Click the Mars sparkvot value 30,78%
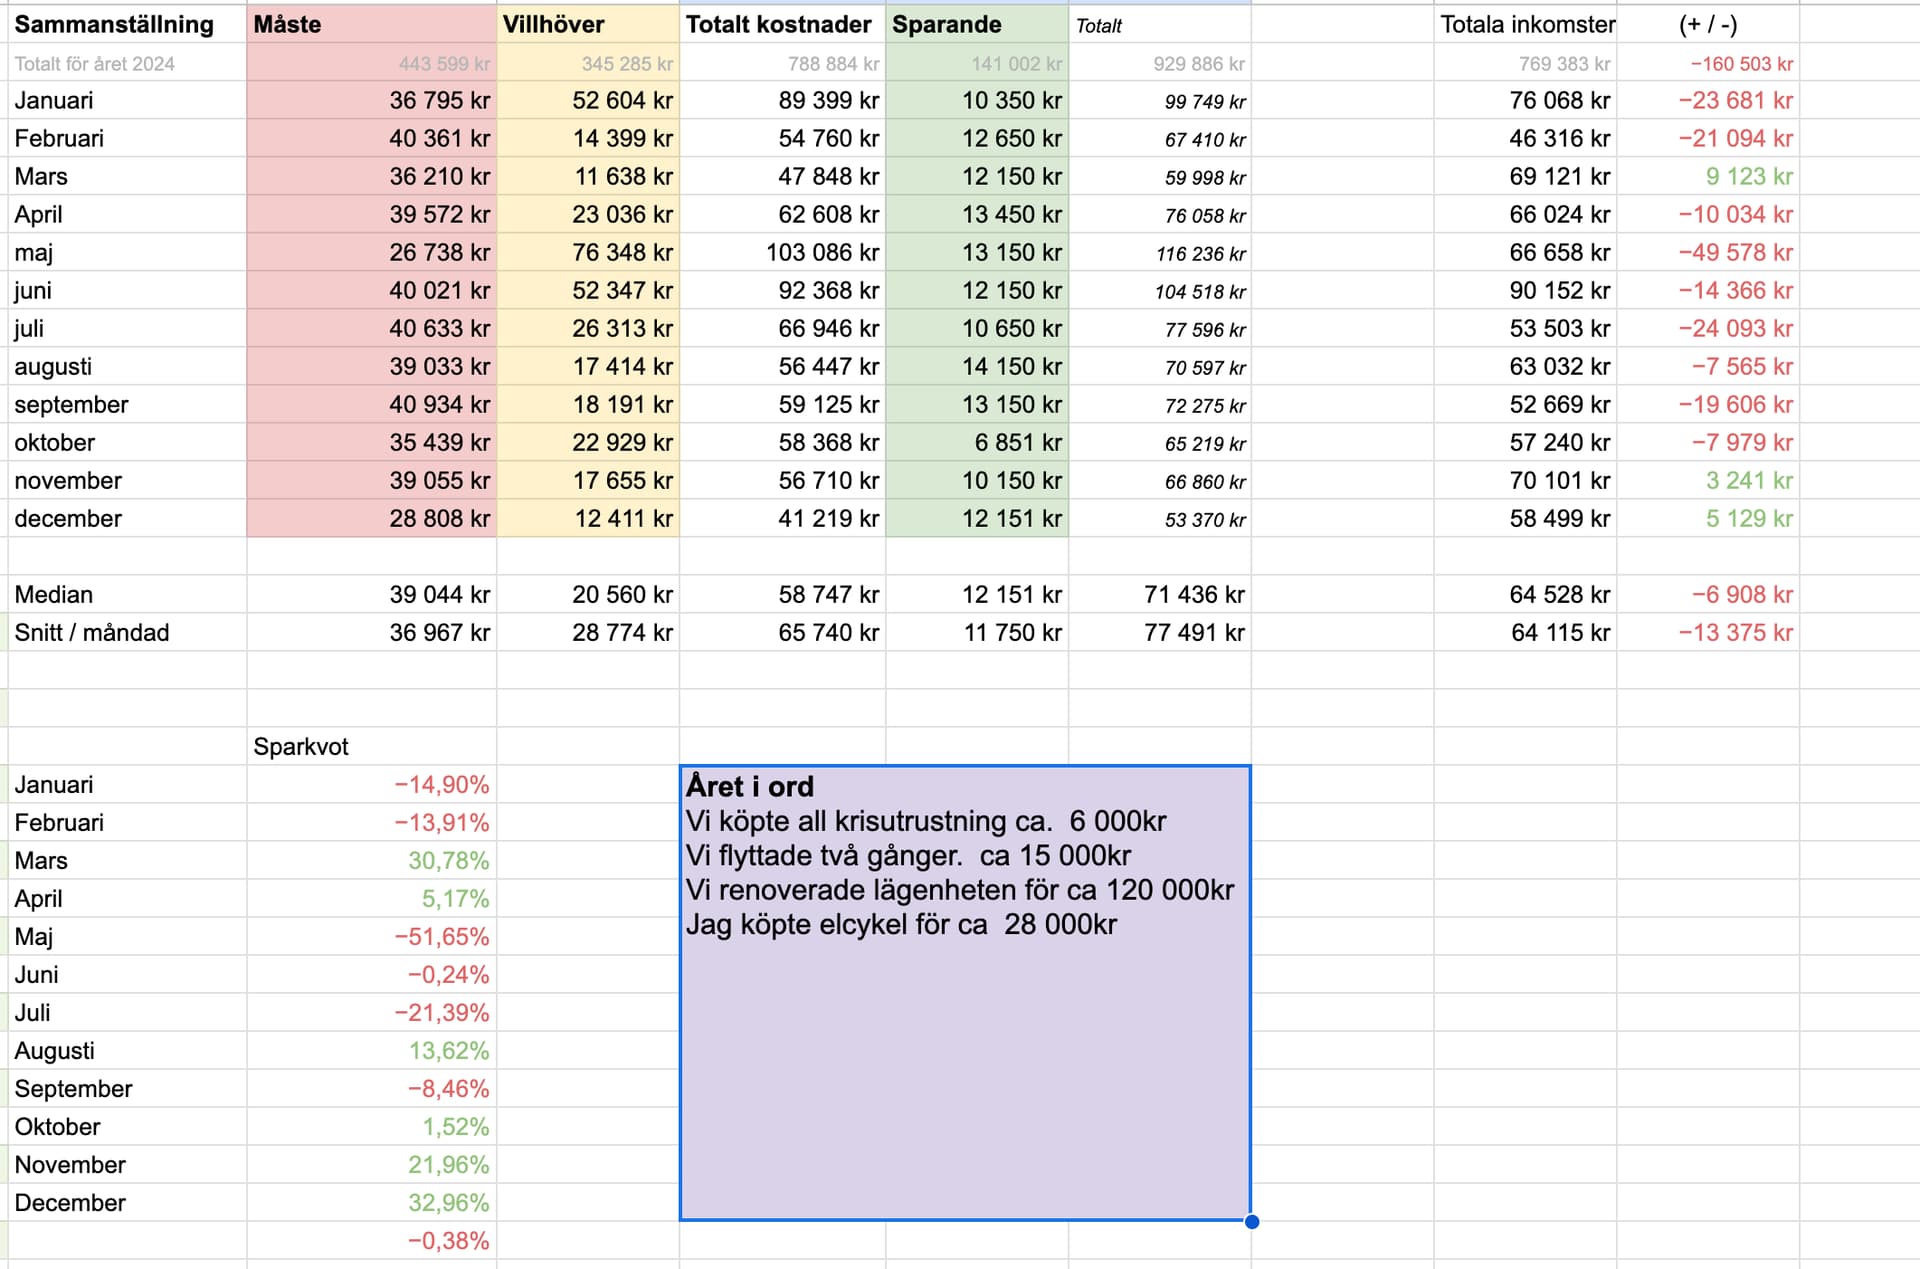Screen dimensions: 1920x1269 (x=448, y=861)
